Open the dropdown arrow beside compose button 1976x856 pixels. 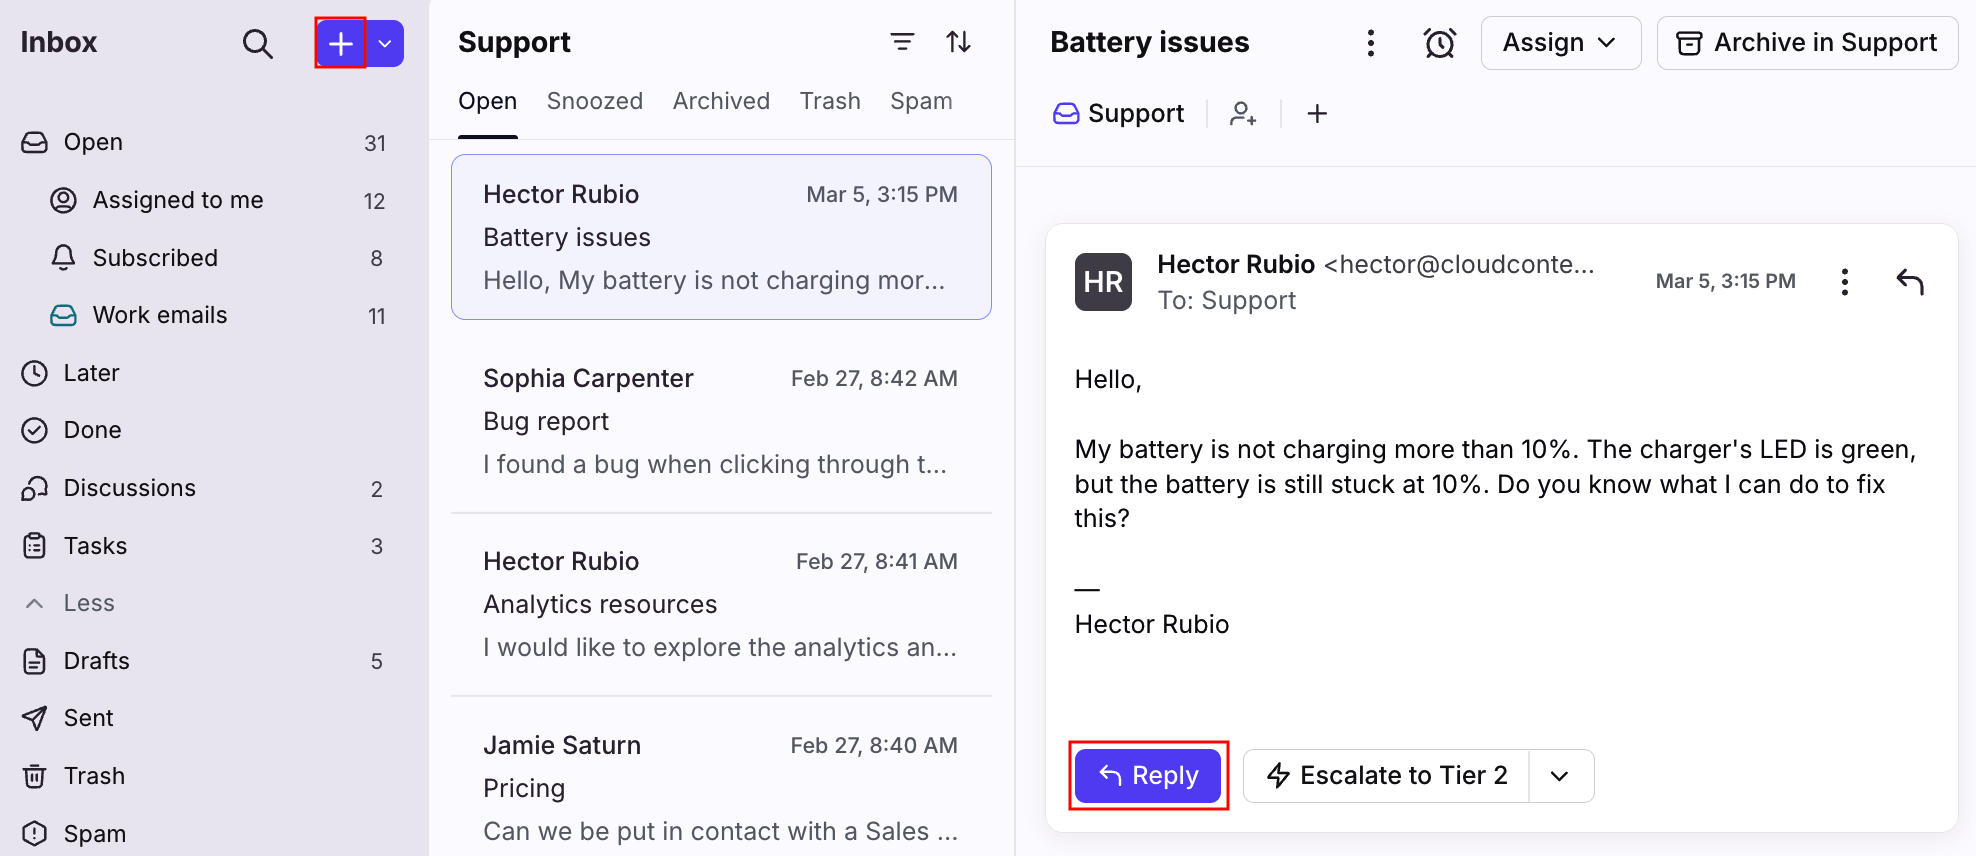pos(385,43)
